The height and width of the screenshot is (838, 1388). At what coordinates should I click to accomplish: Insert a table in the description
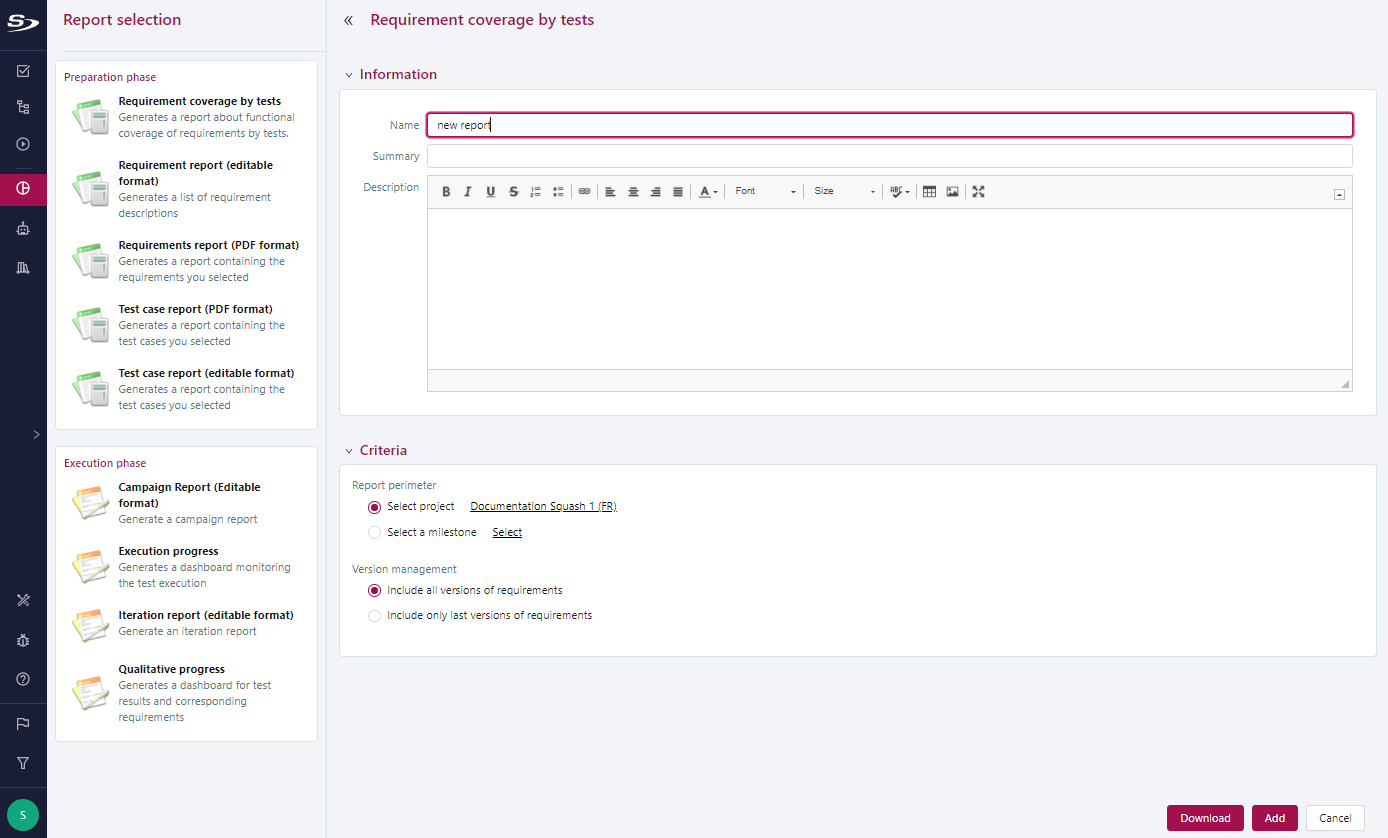(x=929, y=192)
